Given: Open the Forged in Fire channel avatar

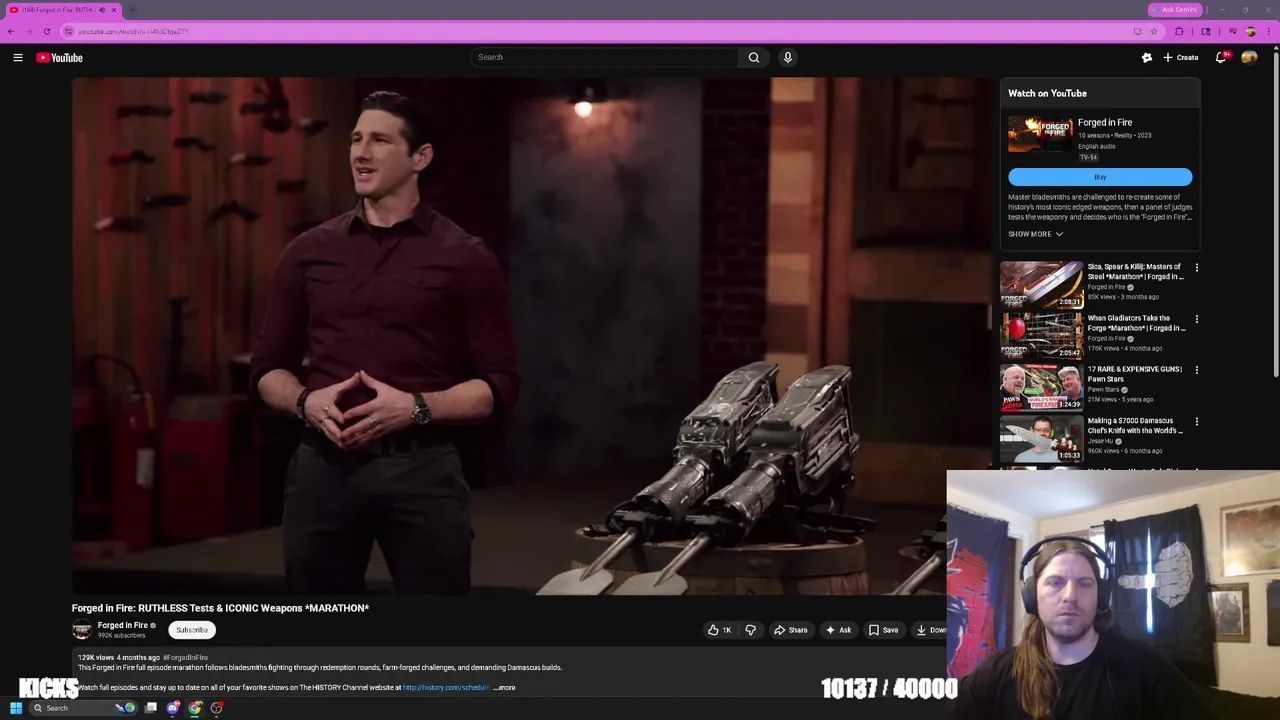Looking at the screenshot, I should click(x=82, y=630).
